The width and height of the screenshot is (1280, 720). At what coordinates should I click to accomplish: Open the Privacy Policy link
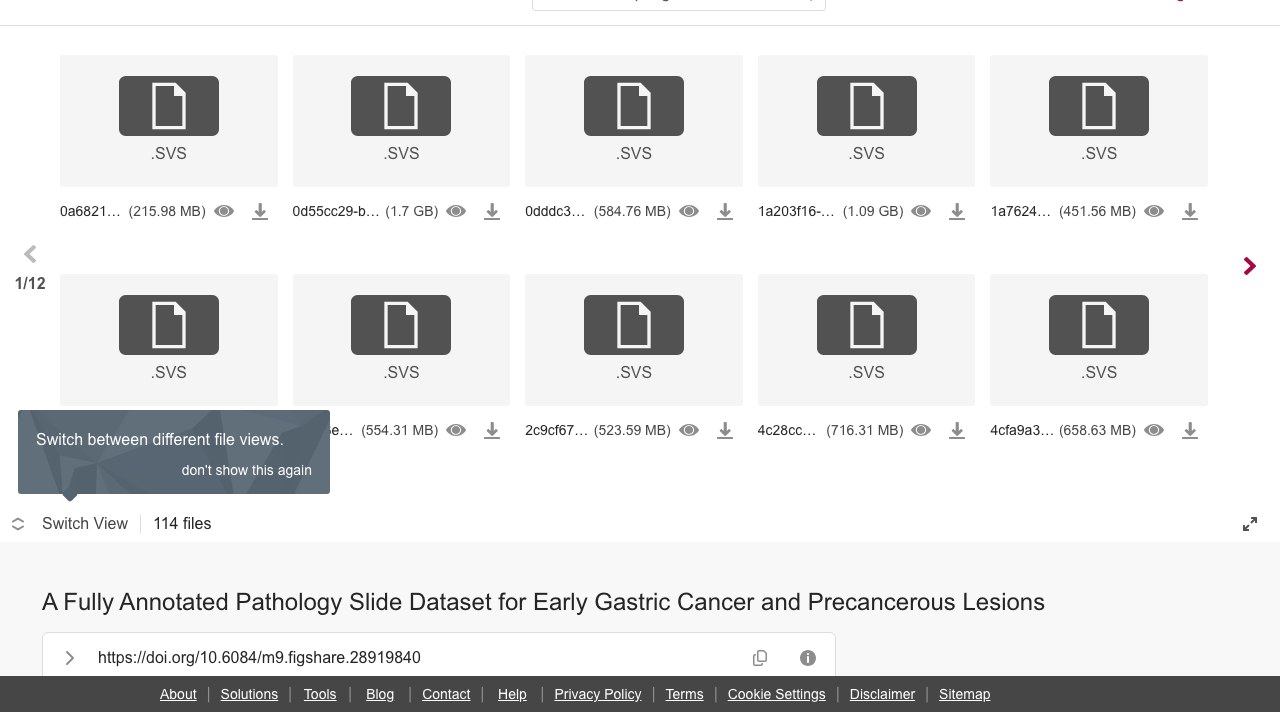pyautogui.click(x=598, y=694)
